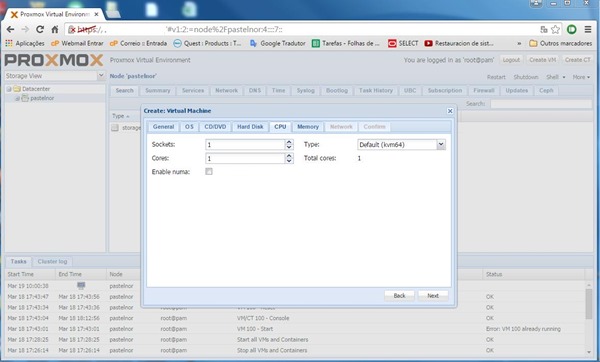The width and height of the screenshot is (600, 362).
Task: Click the node Search field
Action: click(541, 104)
